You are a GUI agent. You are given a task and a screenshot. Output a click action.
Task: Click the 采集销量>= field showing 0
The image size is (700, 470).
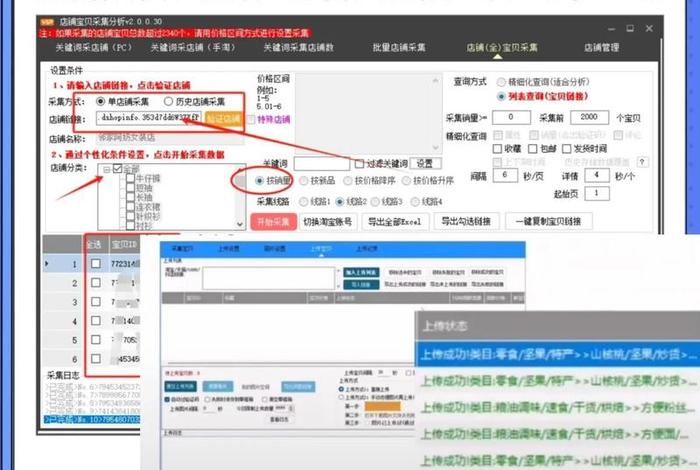click(x=511, y=117)
